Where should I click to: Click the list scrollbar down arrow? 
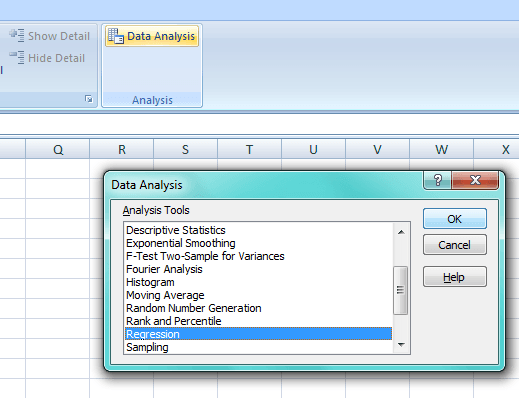pyautogui.click(x=401, y=345)
